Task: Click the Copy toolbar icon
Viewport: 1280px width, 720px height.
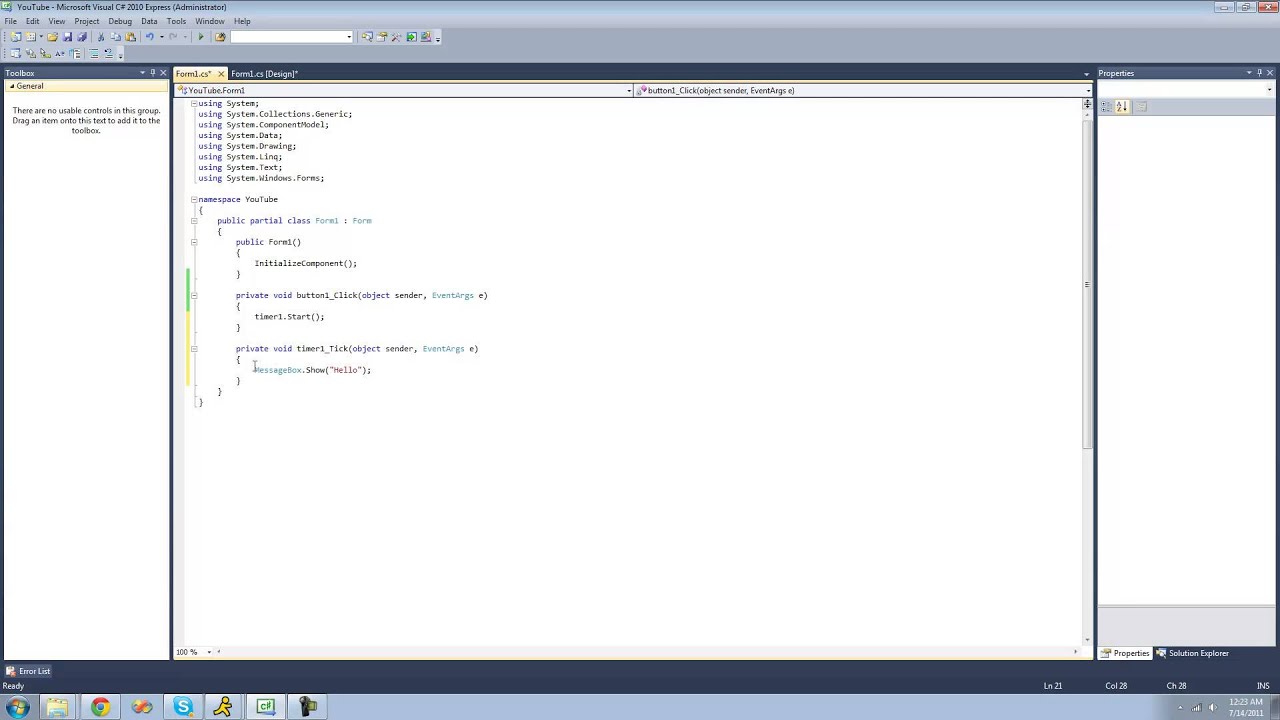Action: (115, 37)
